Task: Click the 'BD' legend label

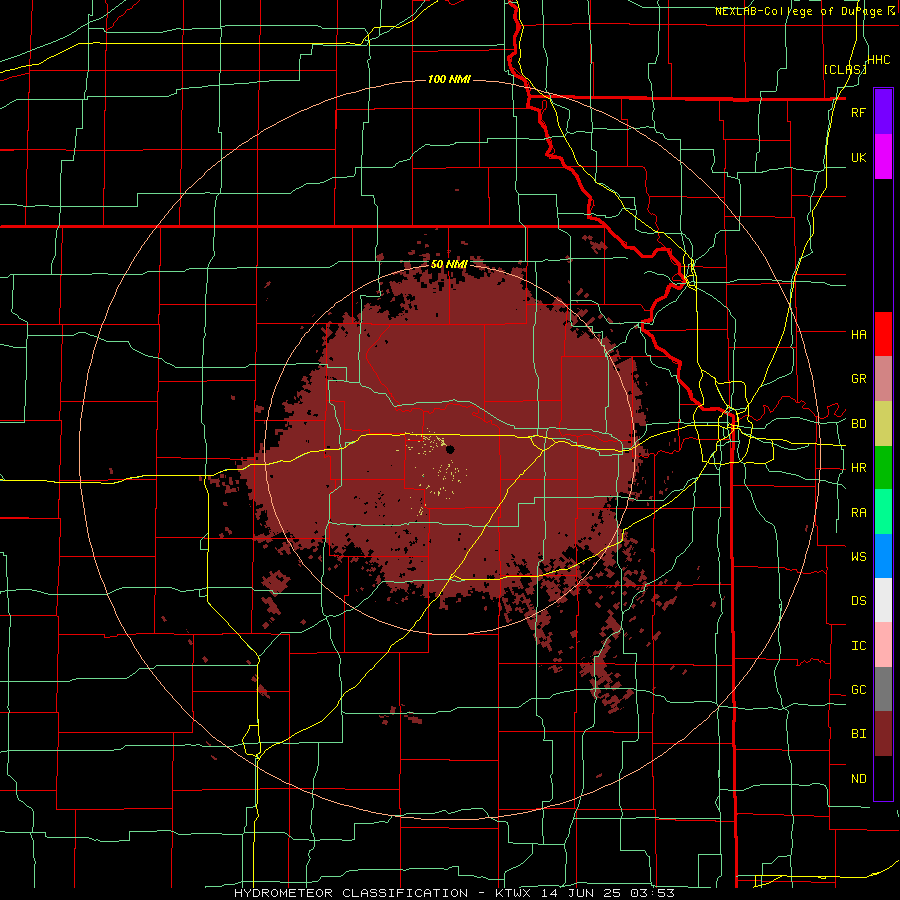Action: click(858, 424)
